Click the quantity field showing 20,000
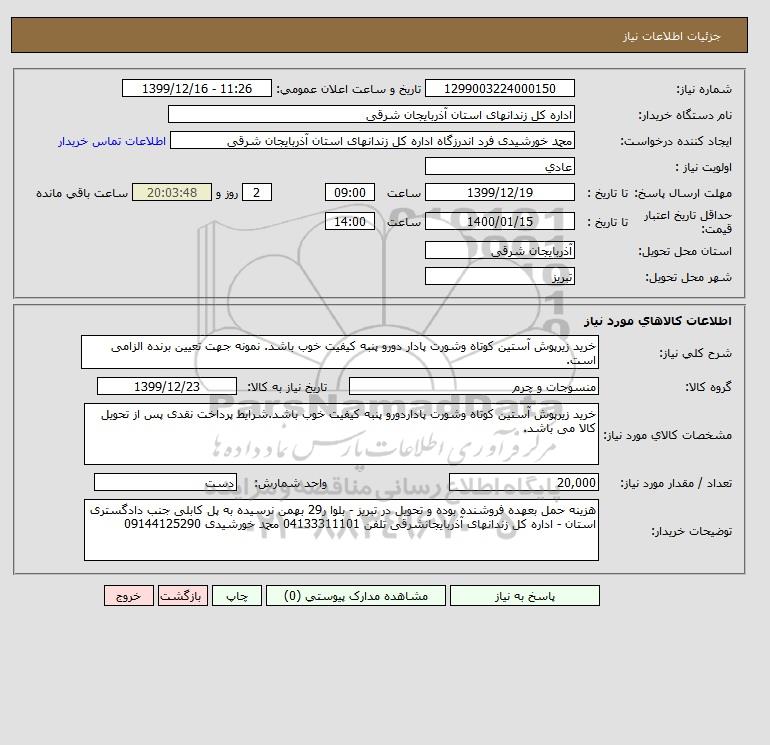This screenshot has height=745, width=770. point(523,482)
